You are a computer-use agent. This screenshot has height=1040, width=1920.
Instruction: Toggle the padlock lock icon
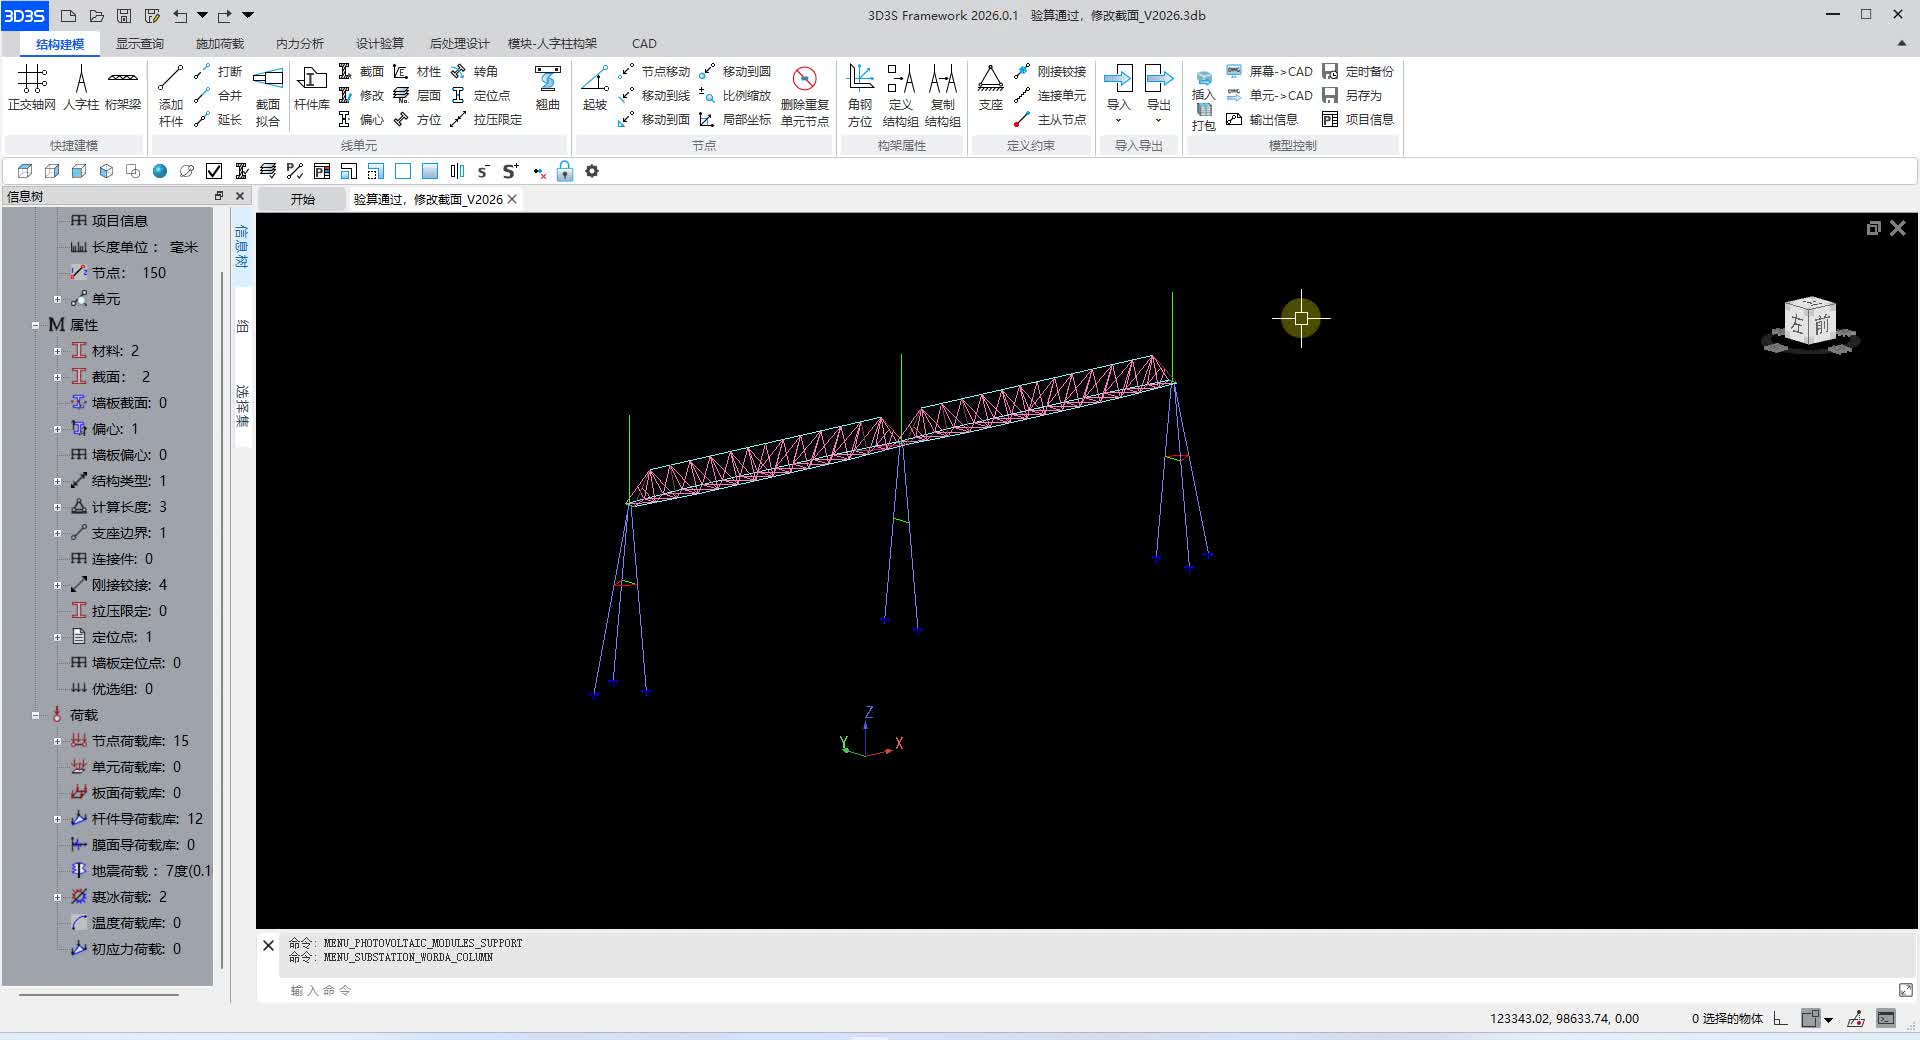pyautogui.click(x=565, y=171)
